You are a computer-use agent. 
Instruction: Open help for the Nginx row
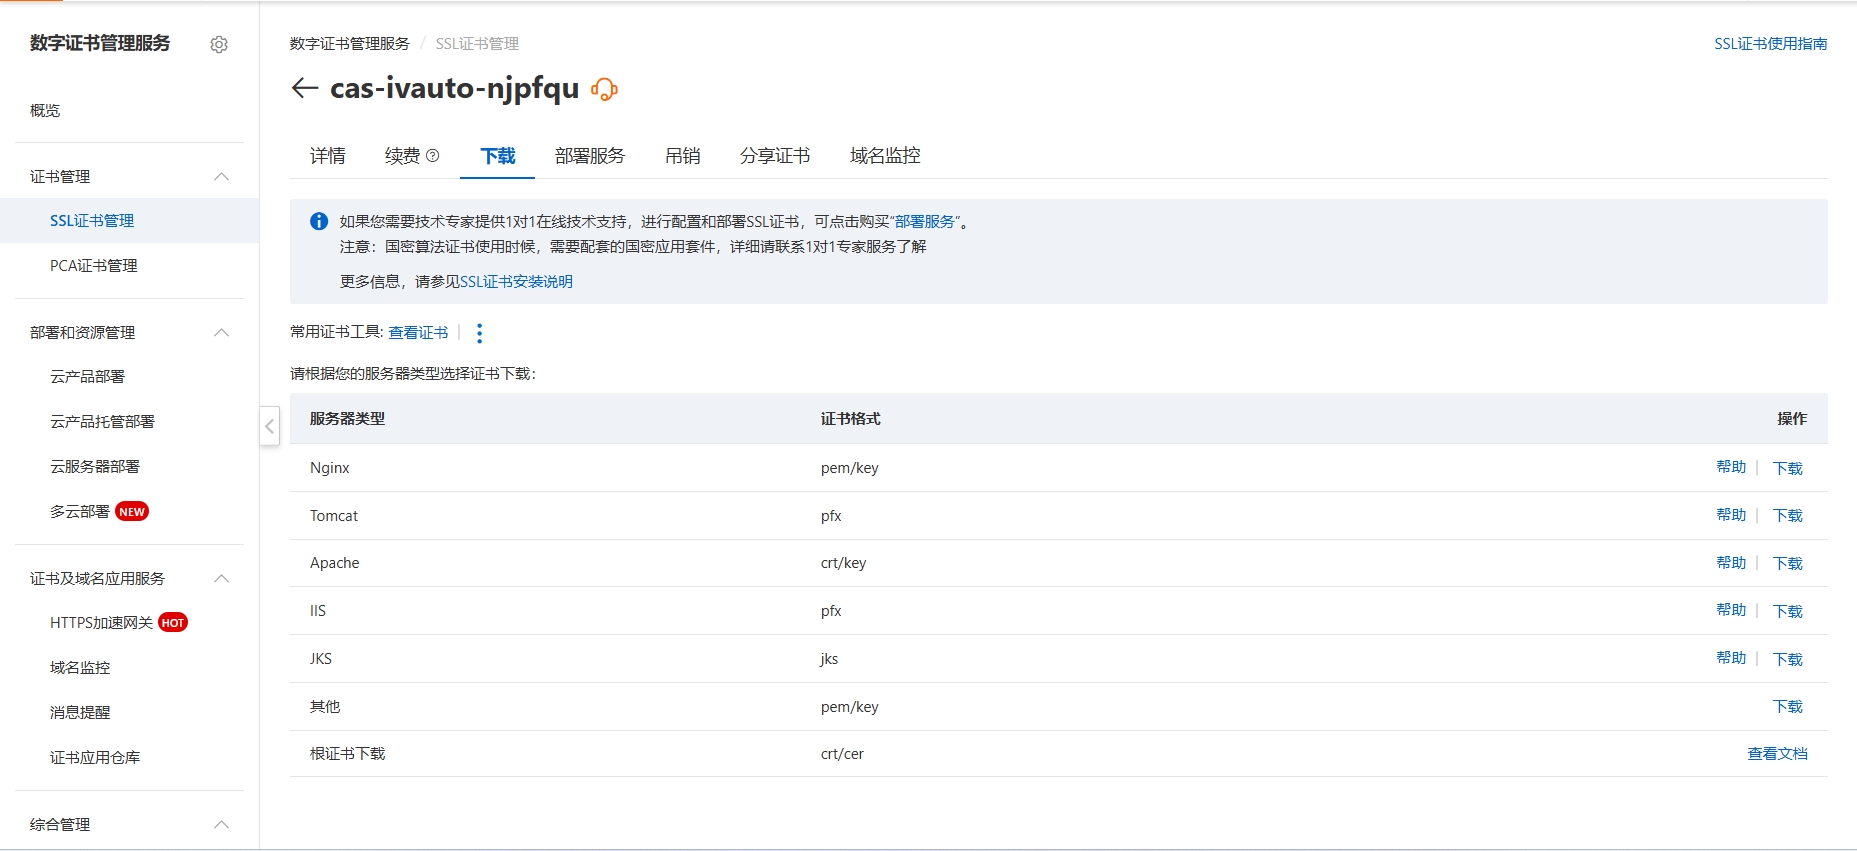click(x=1731, y=467)
